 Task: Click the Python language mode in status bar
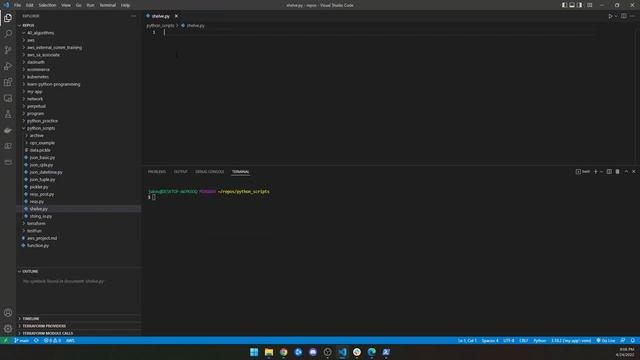[x=540, y=340]
